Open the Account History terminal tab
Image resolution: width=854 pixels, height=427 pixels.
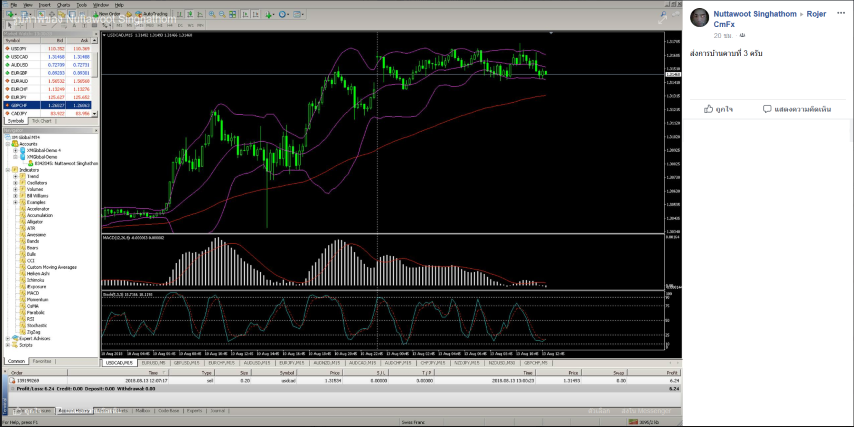(74, 411)
